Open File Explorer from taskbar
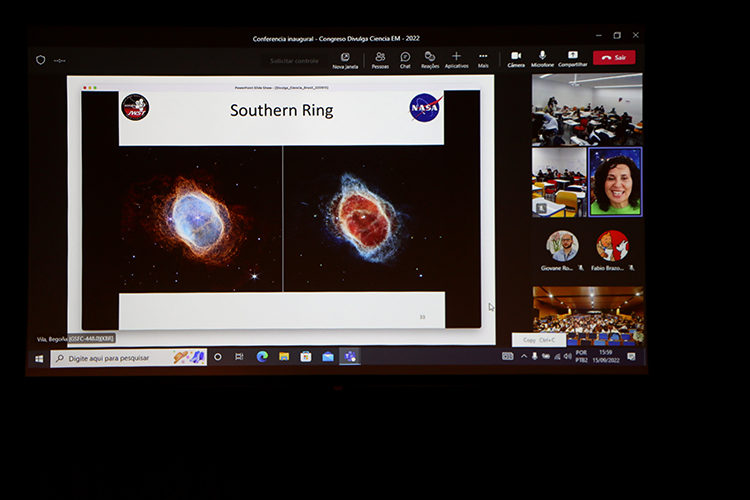The height and width of the screenshot is (500, 750). pyautogui.click(x=284, y=356)
